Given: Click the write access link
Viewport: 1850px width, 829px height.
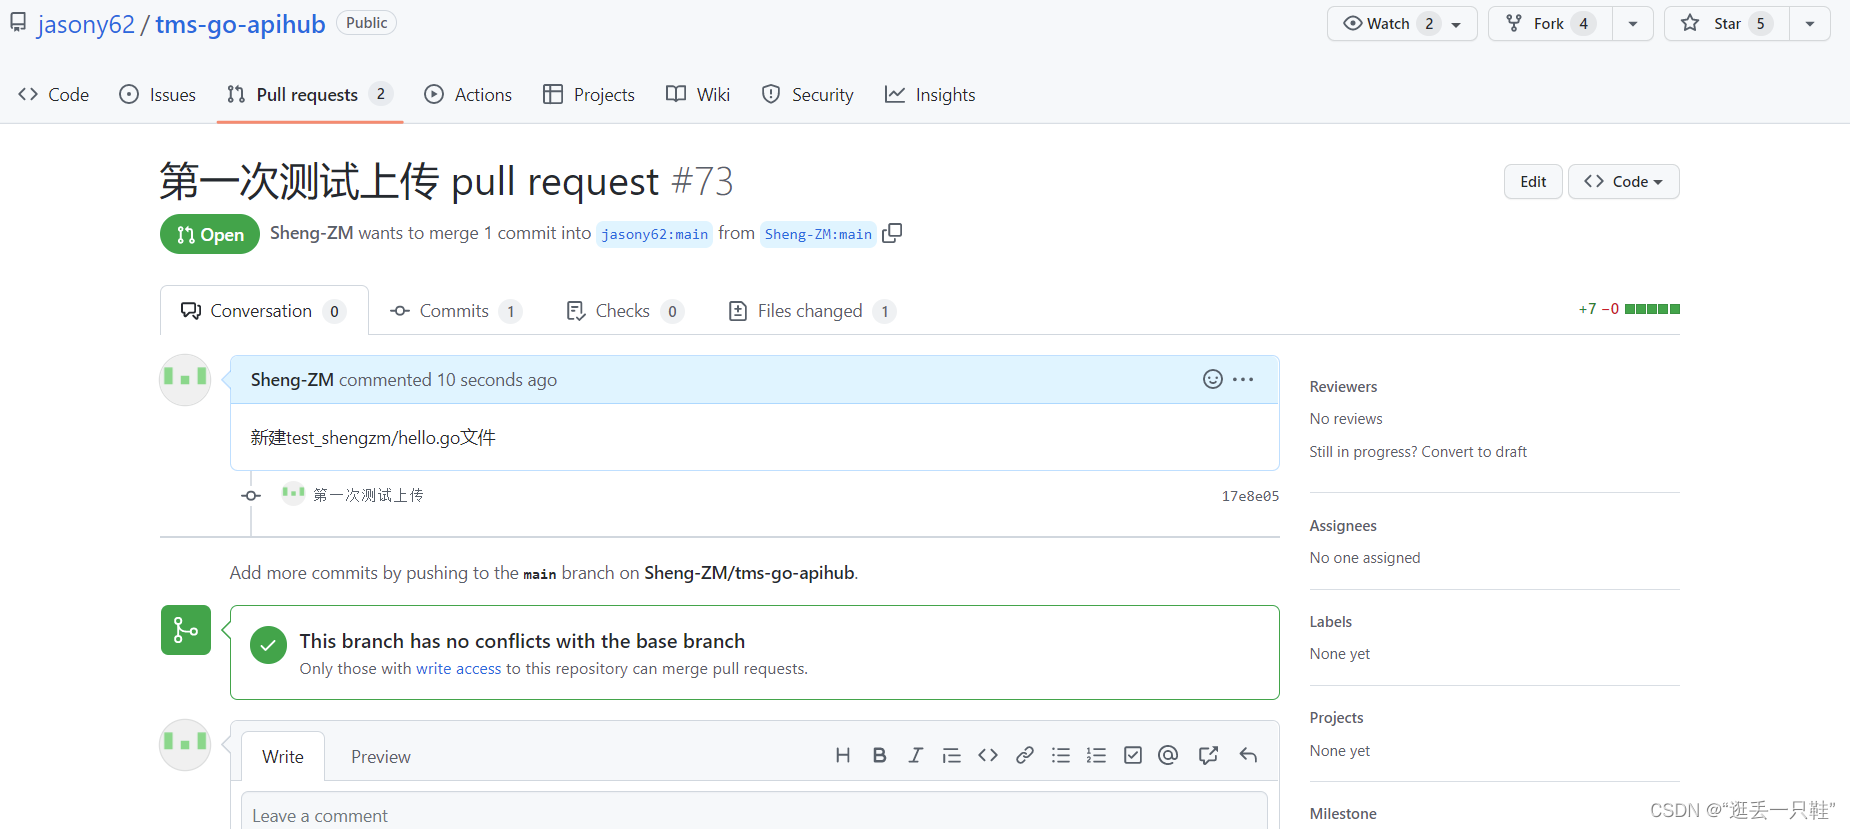Looking at the screenshot, I should tap(458, 668).
